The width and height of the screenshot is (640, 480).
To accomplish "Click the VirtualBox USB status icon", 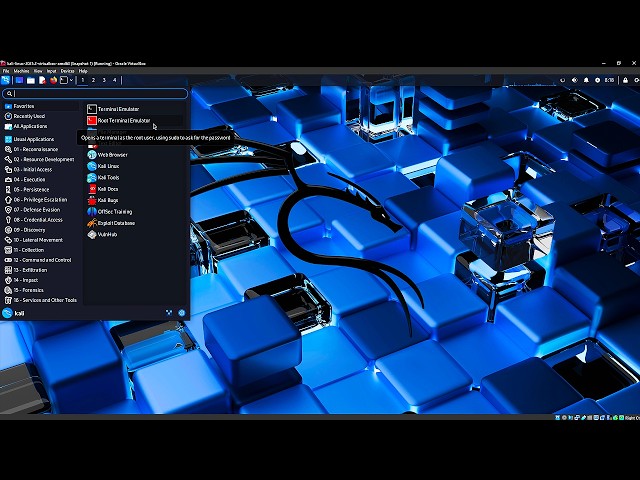I will point(583,418).
